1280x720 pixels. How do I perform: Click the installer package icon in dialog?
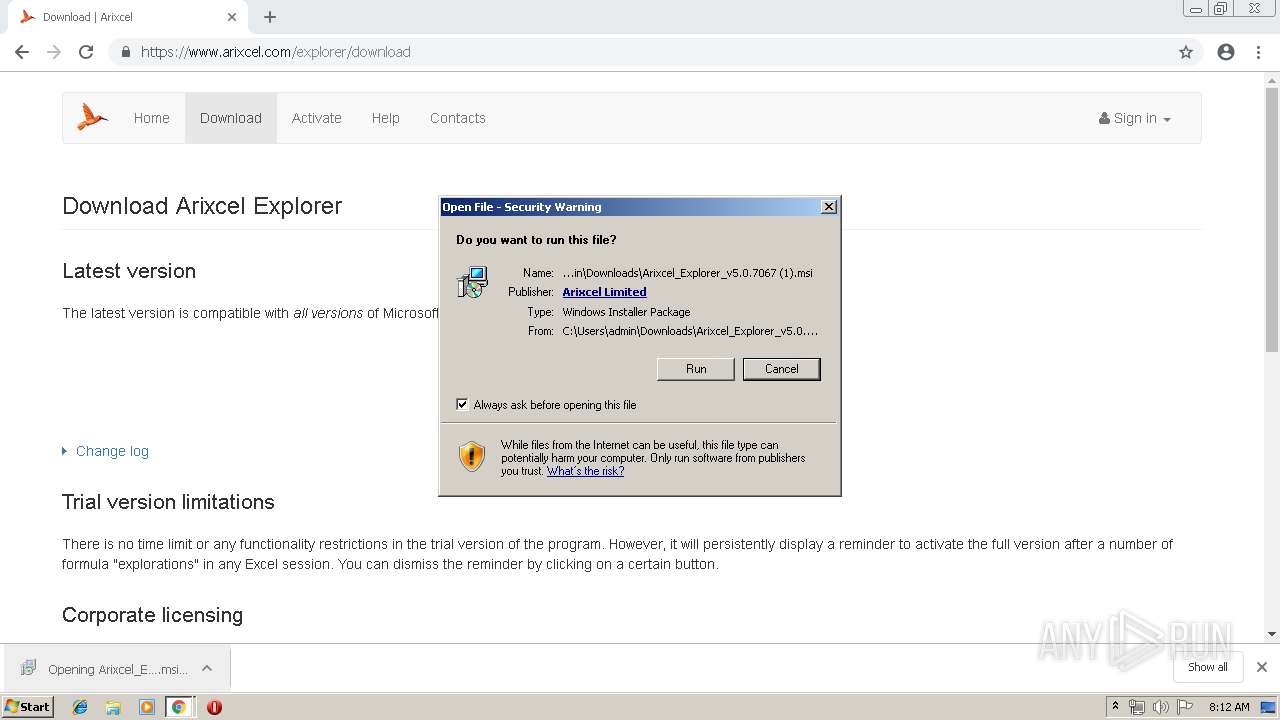pos(473,282)
